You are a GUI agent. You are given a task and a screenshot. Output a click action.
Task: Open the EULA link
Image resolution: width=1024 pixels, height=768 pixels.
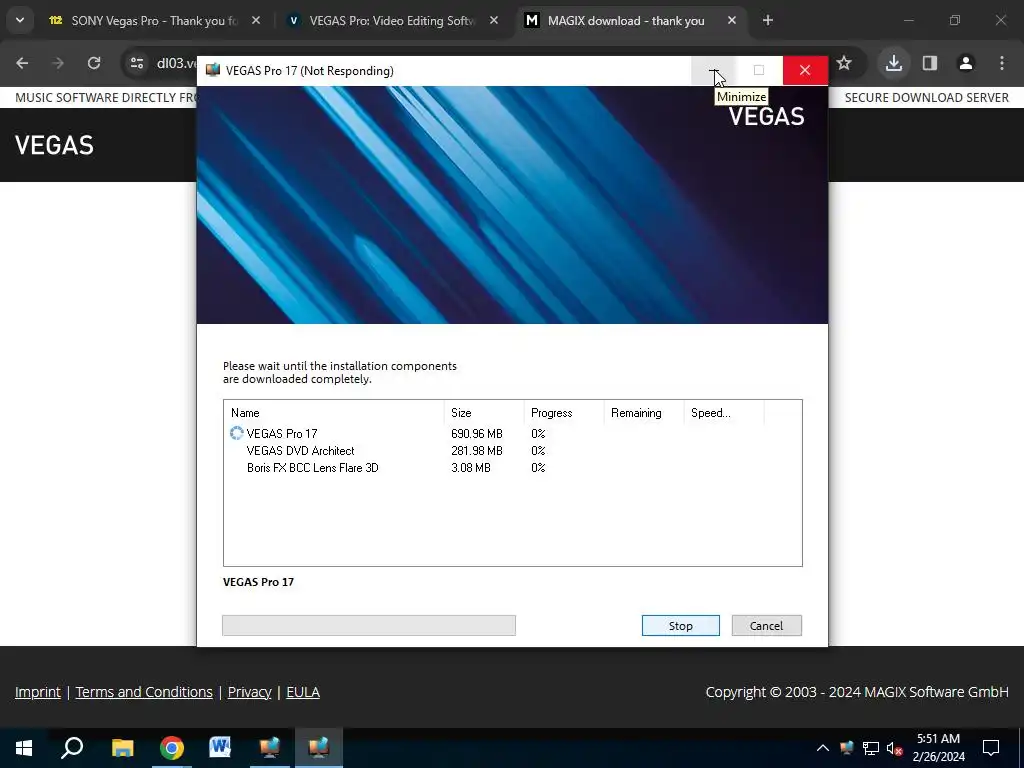[303, 692]
